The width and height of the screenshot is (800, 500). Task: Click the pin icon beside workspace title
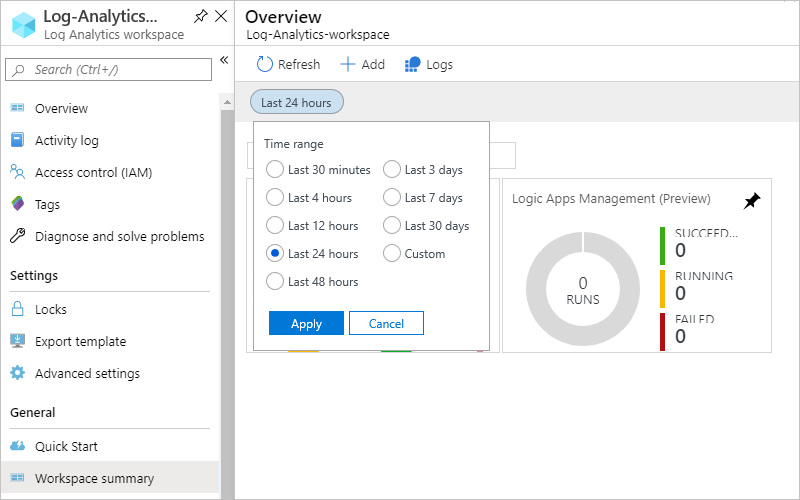201,17
